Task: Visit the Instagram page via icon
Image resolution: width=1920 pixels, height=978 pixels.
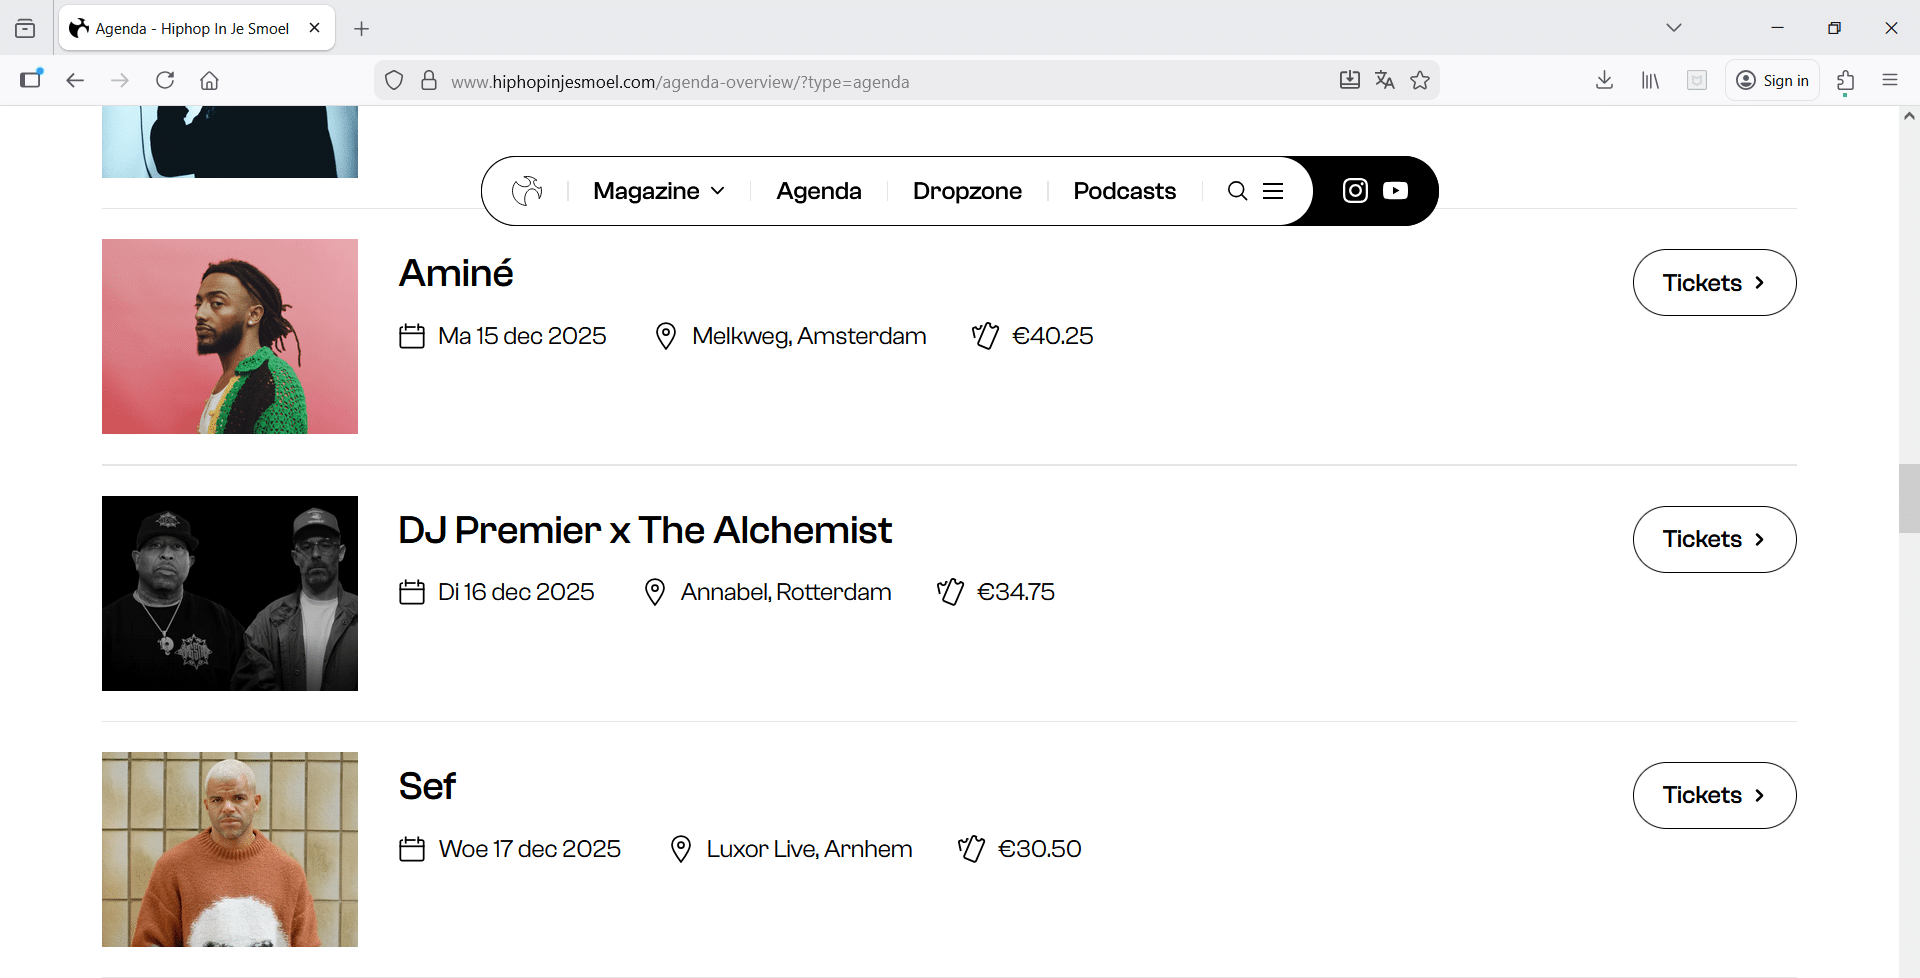Action: coord(1355,190)
